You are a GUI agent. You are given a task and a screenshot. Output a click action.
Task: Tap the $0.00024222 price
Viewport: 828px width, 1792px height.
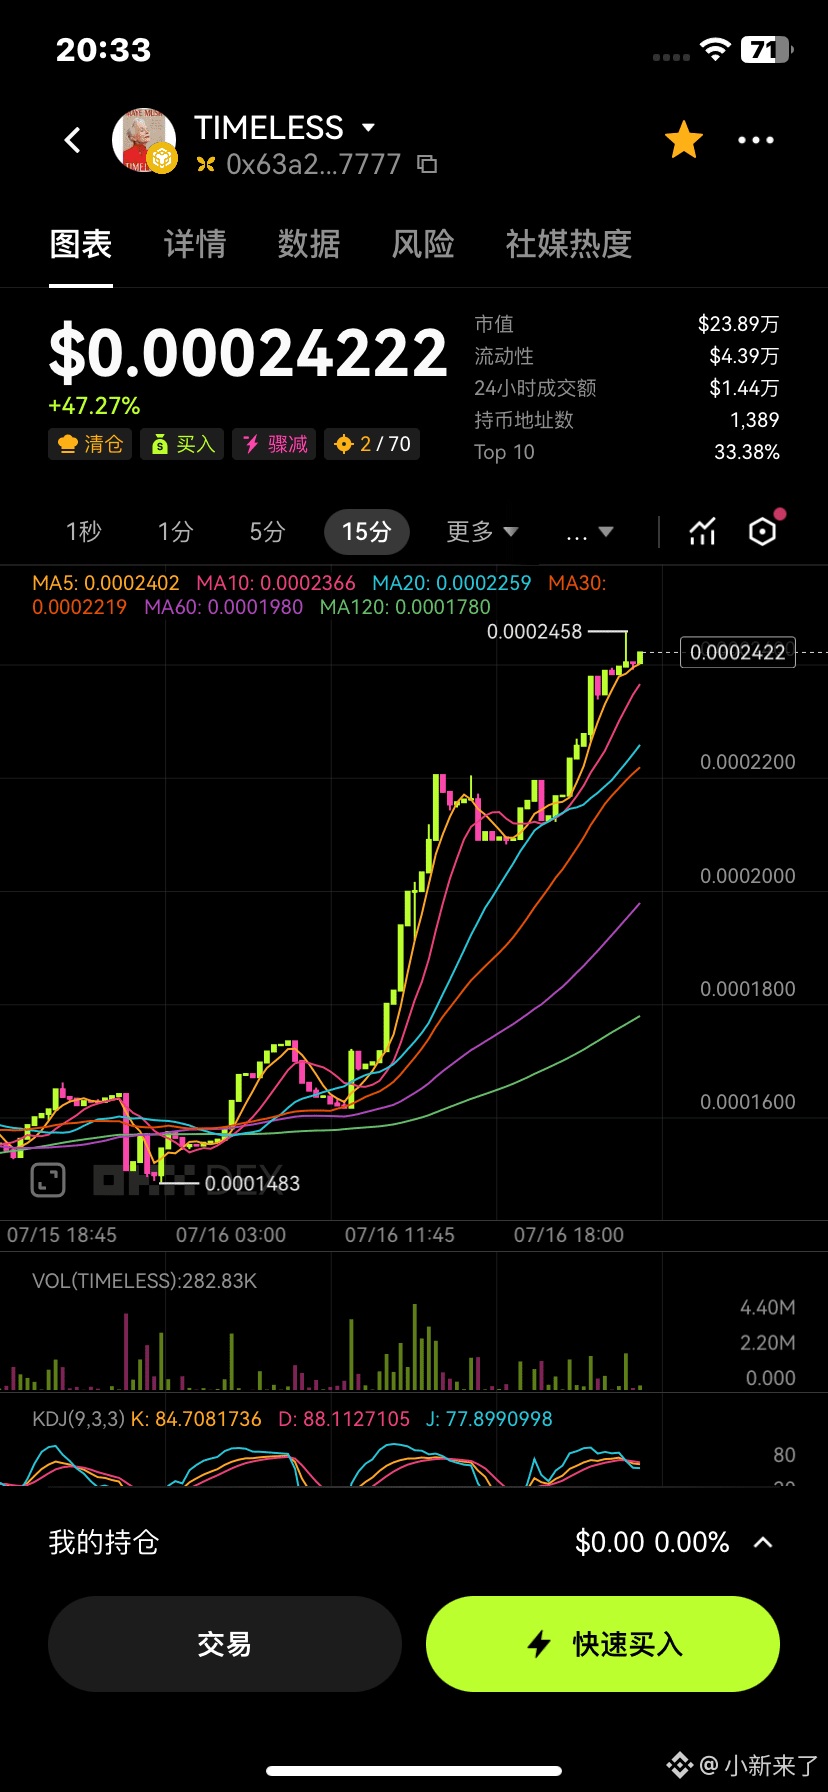248,353
